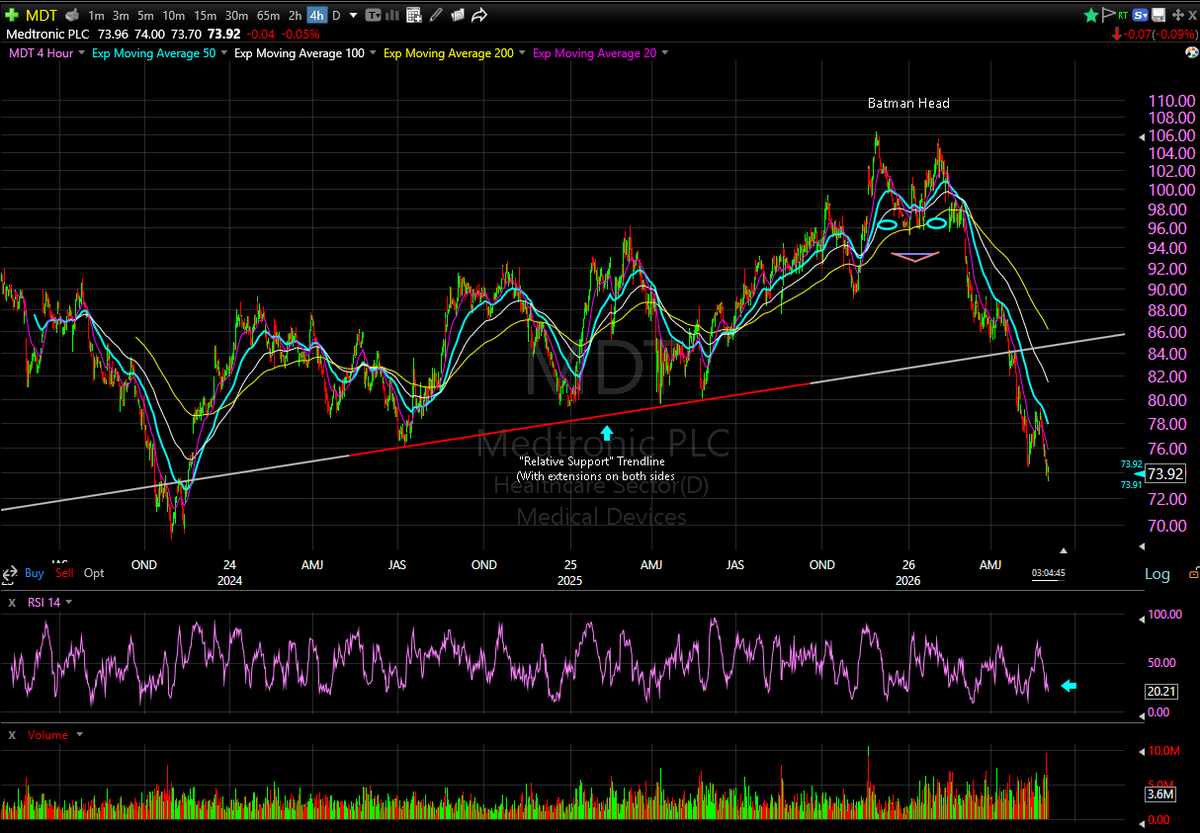Click the small triangle above the countdown timer
The width and height of the screenshot is (1200, 833).
1064,550
